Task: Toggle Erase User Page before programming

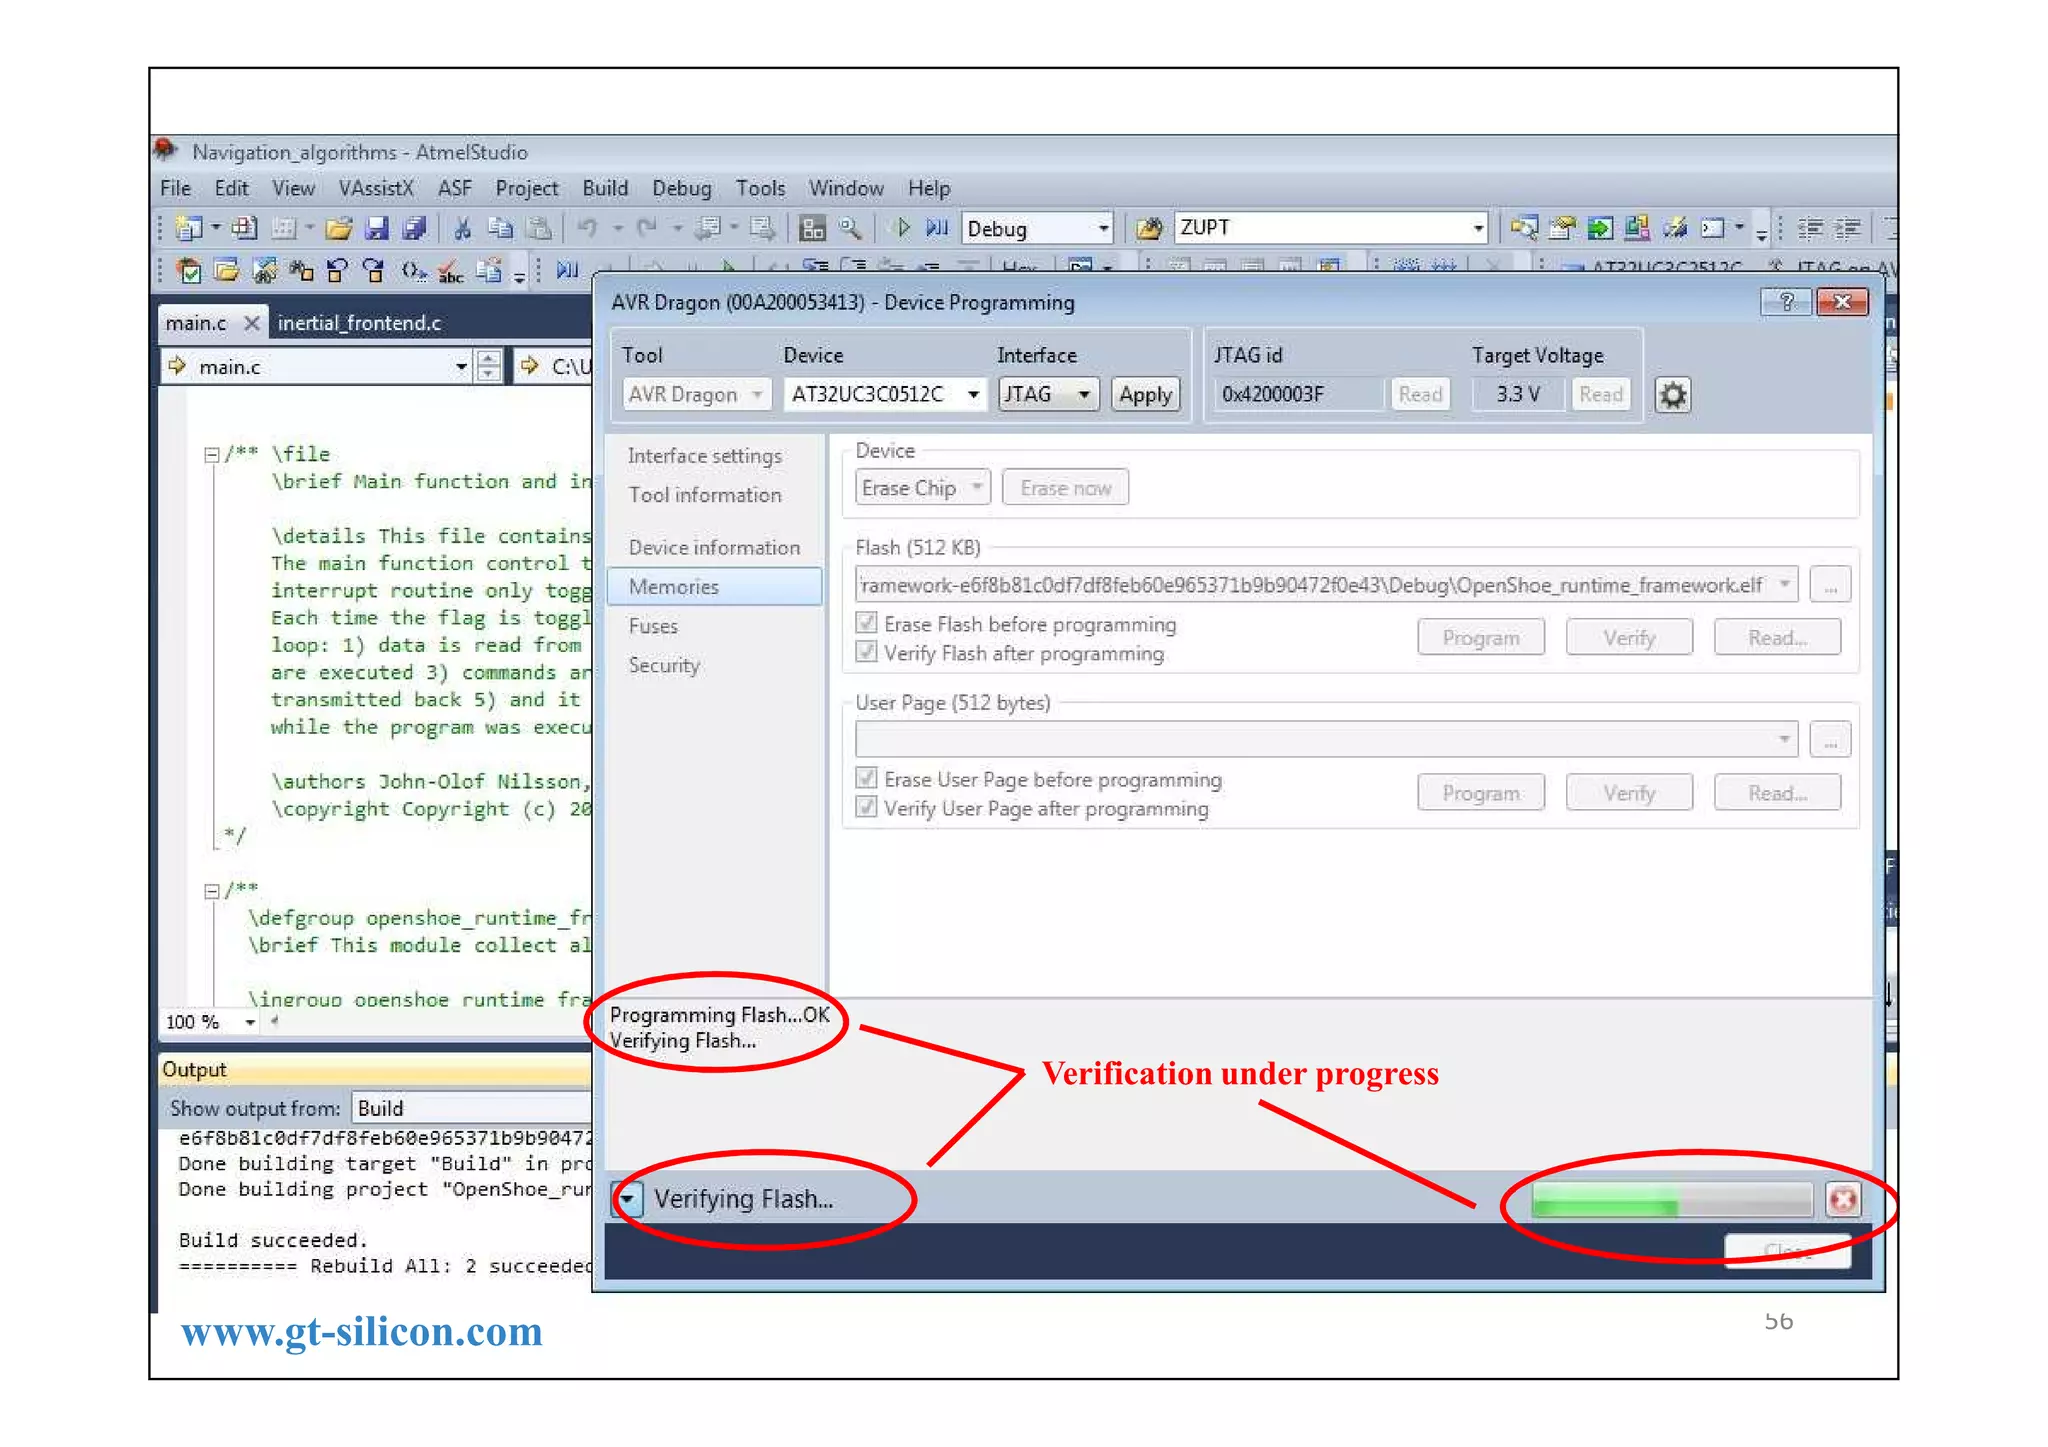Action: (867, 778)
